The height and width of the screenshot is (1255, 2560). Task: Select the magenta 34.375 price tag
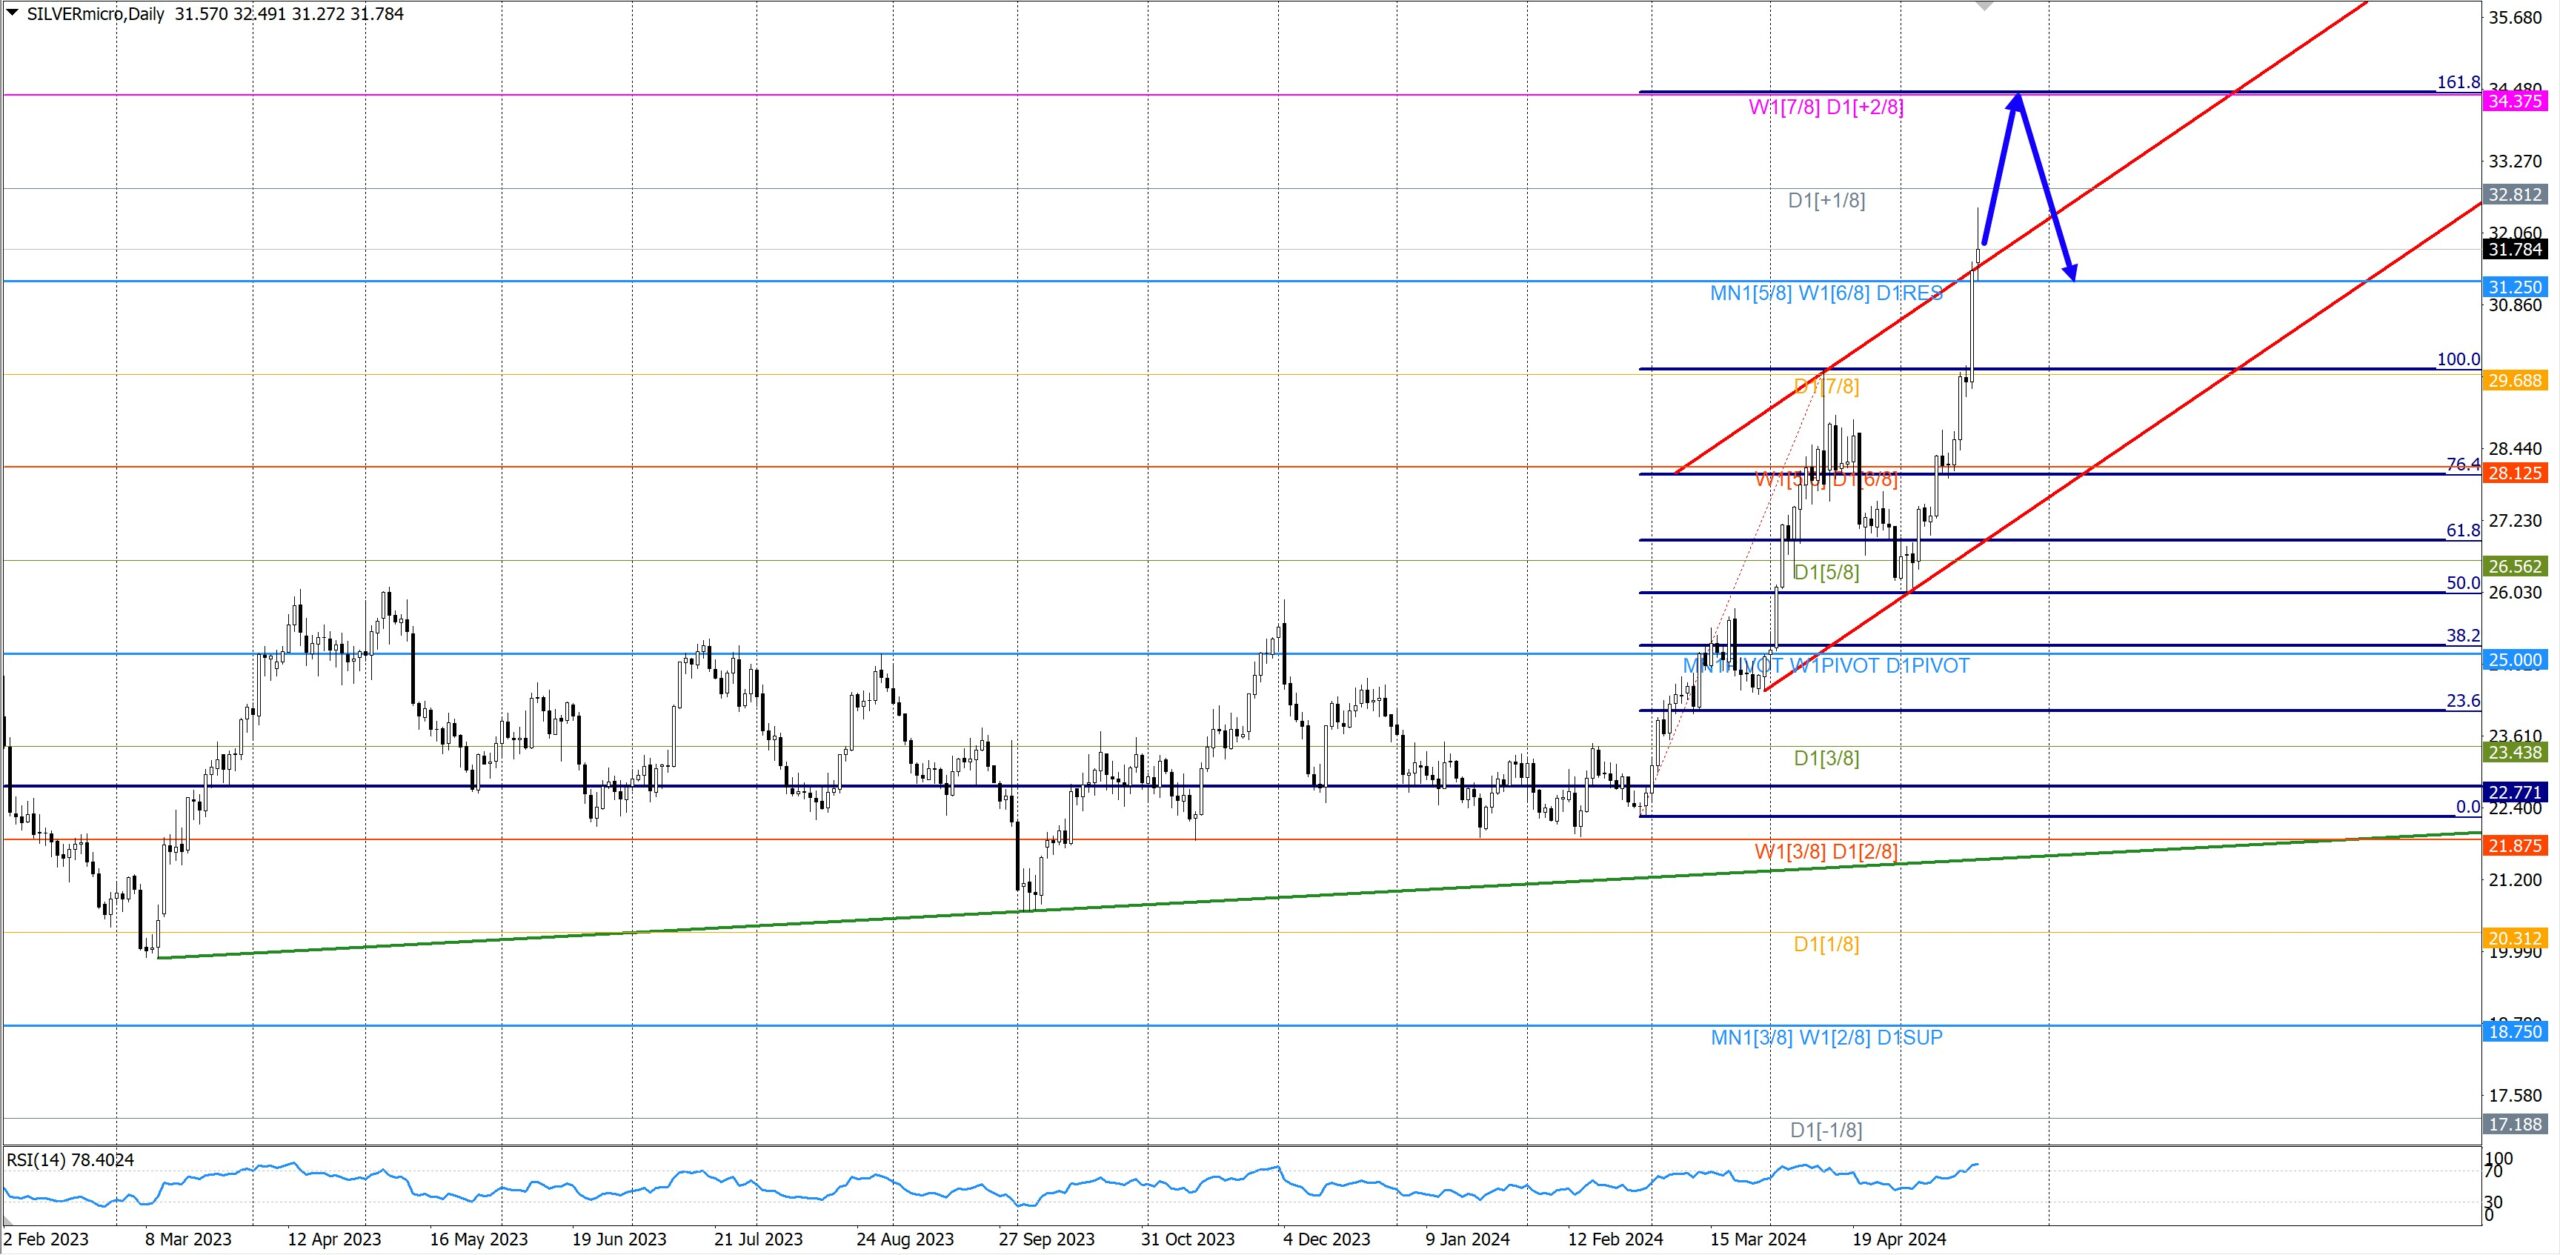click(x=2514, y=101)
